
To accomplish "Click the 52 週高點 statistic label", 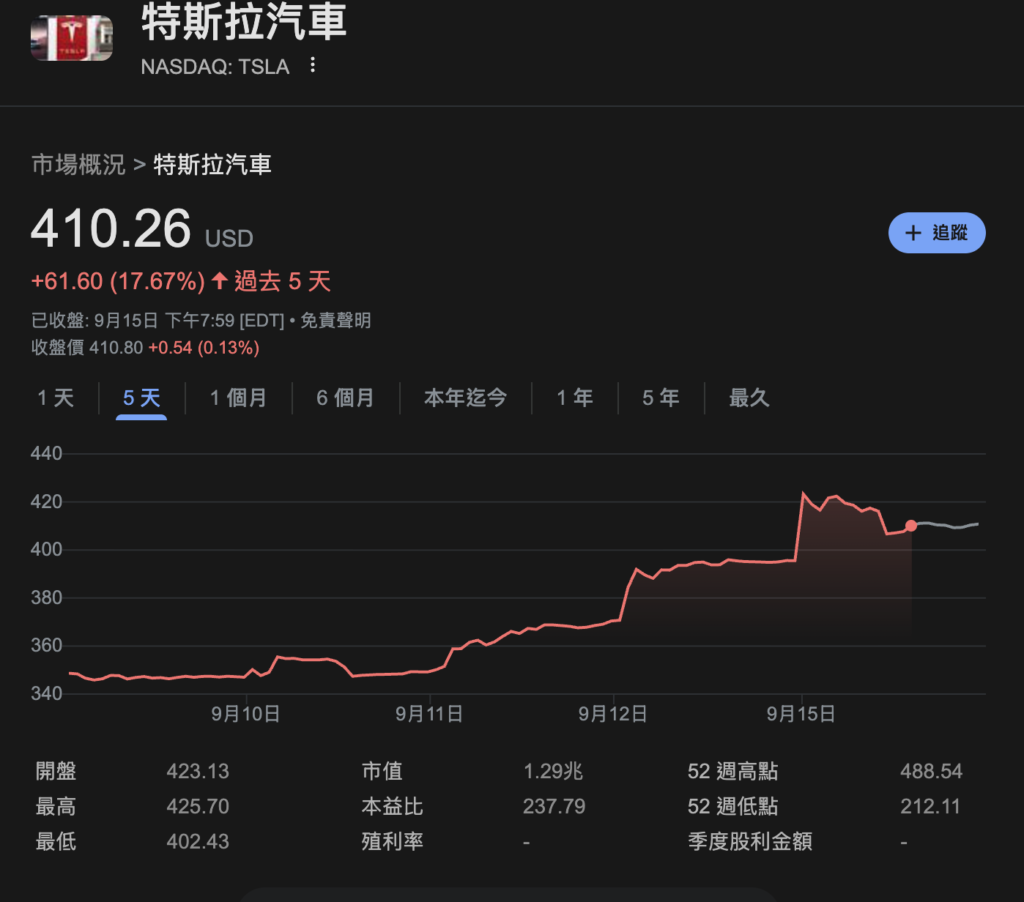I will (x=733, y=772).
